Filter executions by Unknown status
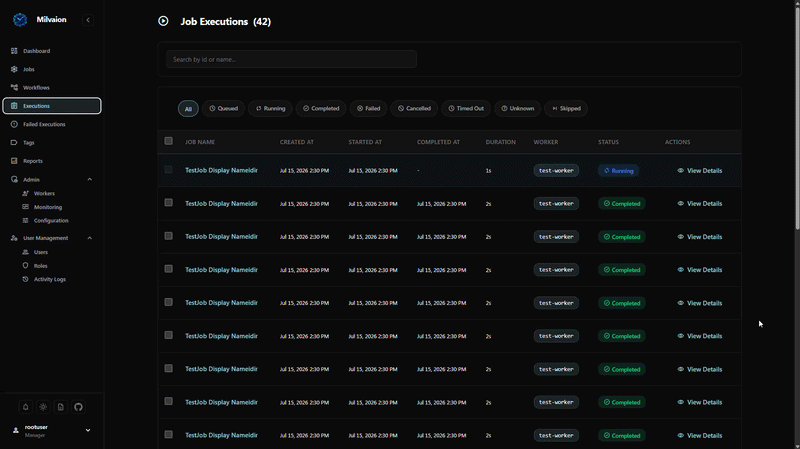The width and height of the screenshot is (800, 449). 517,109
